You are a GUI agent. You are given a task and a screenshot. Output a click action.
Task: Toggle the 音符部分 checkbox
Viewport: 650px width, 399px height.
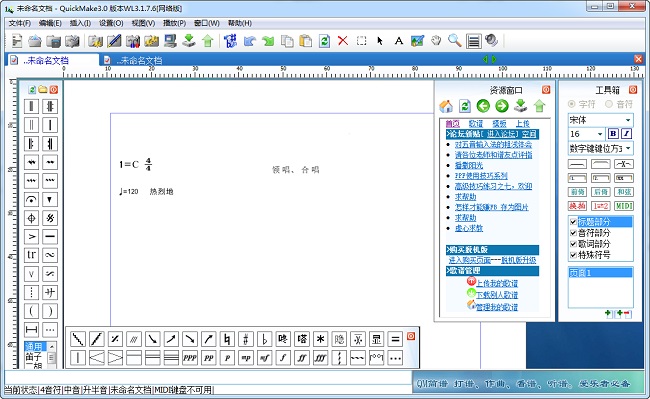tap(573, 233)
